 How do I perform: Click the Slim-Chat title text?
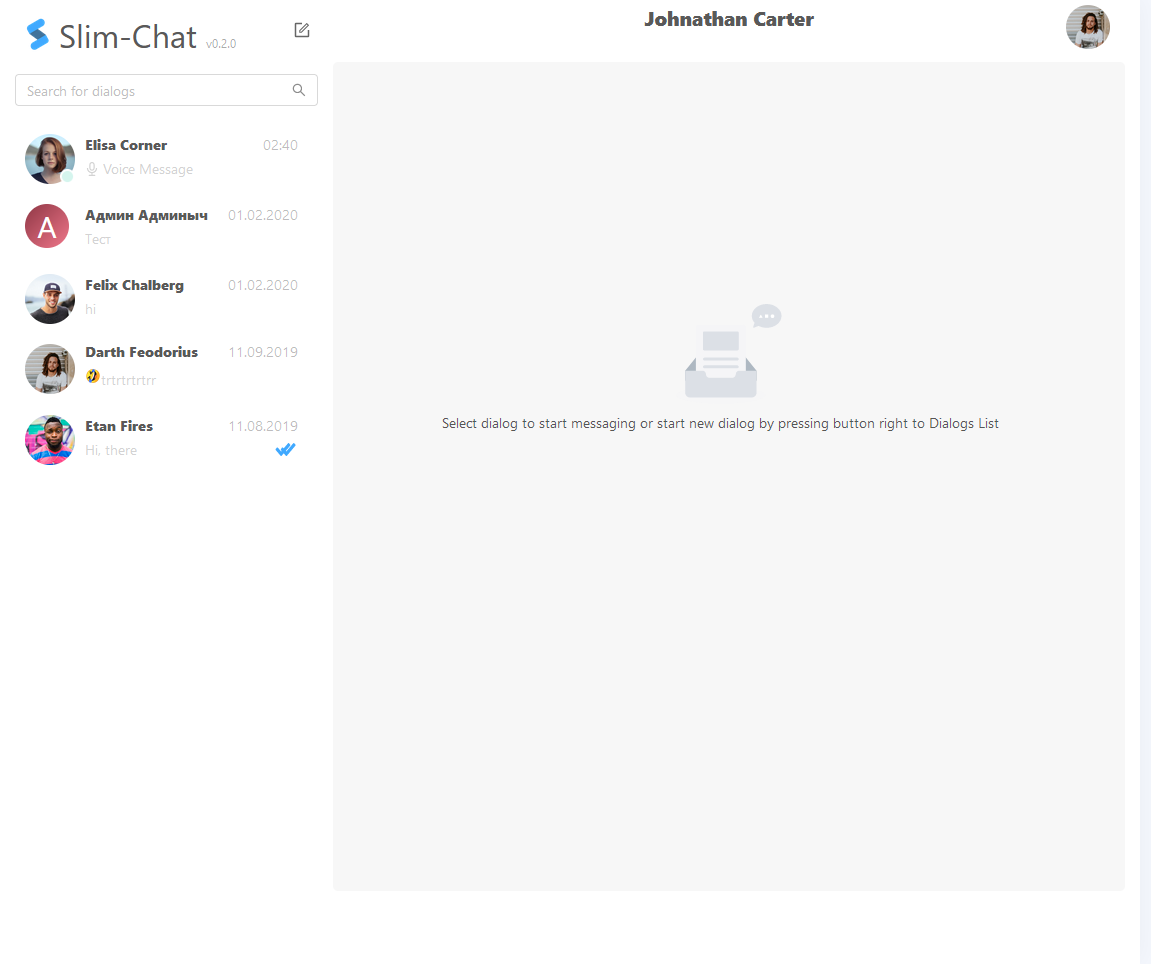(x=128, y=36)
